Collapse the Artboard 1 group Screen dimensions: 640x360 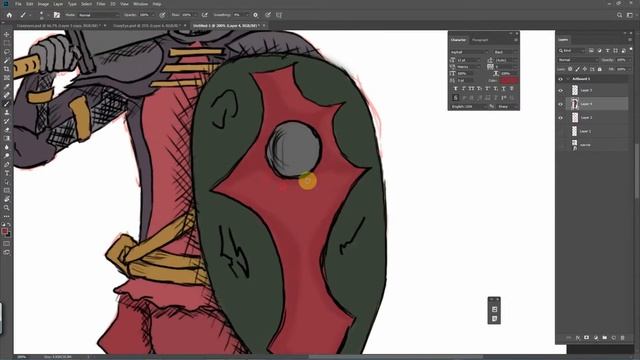point(567,79)
